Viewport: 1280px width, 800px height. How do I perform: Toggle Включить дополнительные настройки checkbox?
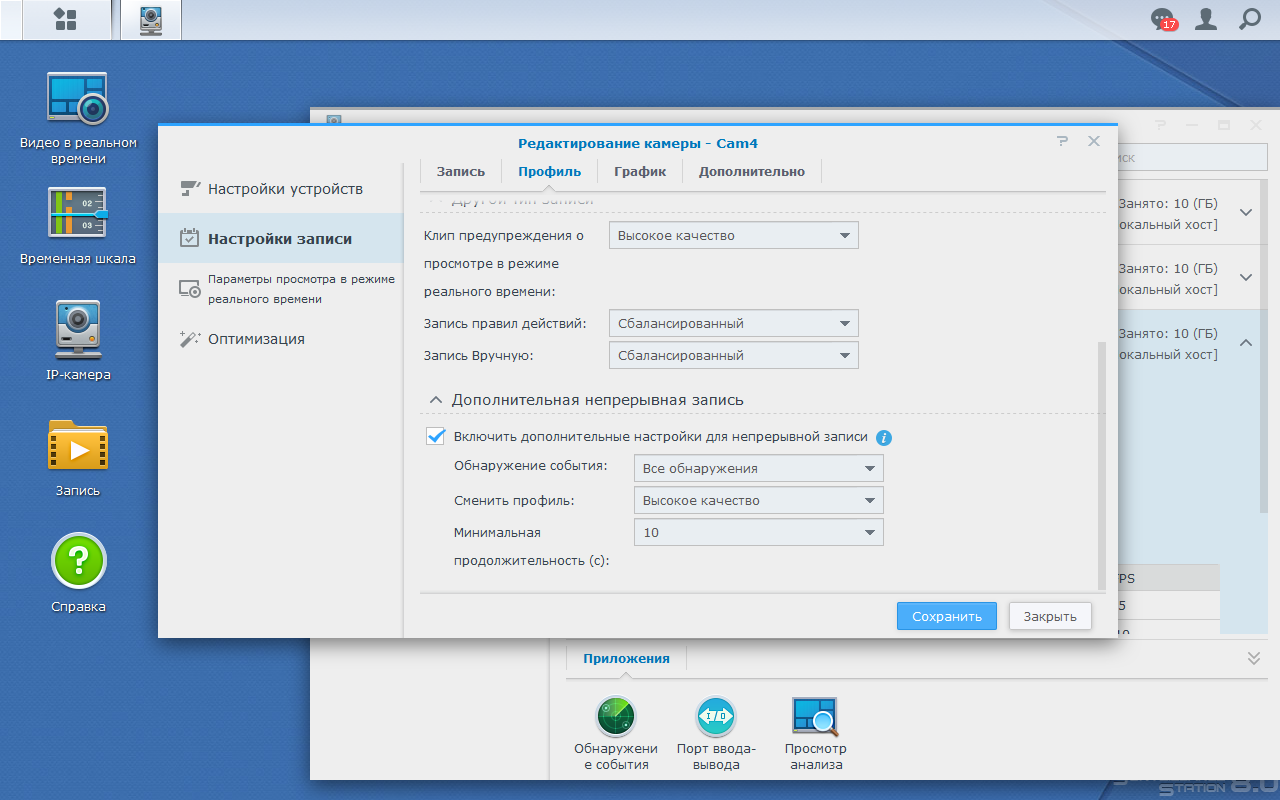click(436, 436)
